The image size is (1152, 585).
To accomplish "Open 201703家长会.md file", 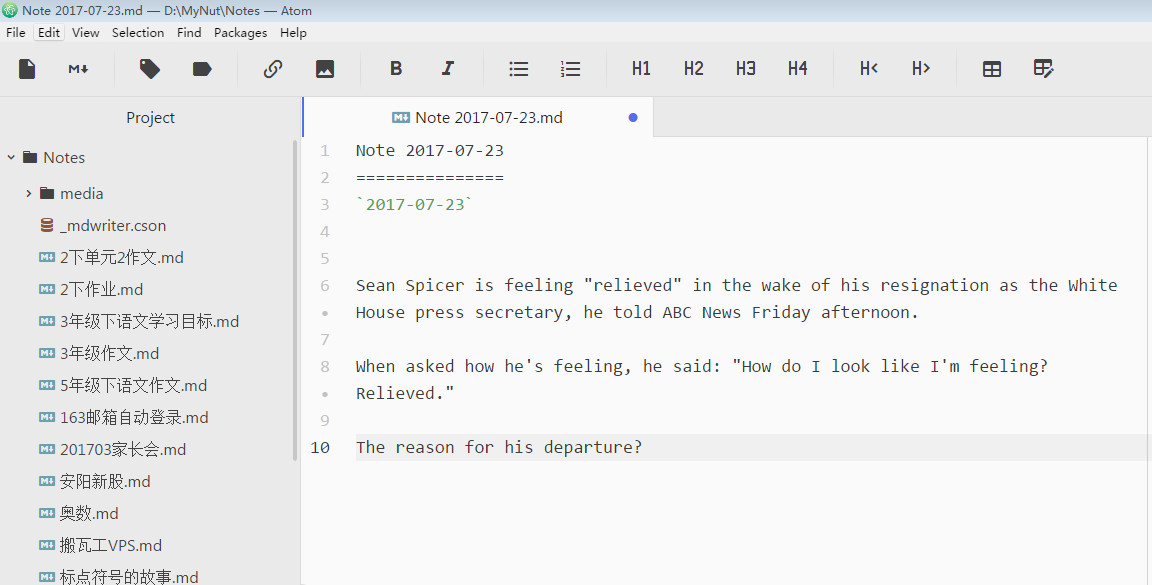I will coord(123,449).
